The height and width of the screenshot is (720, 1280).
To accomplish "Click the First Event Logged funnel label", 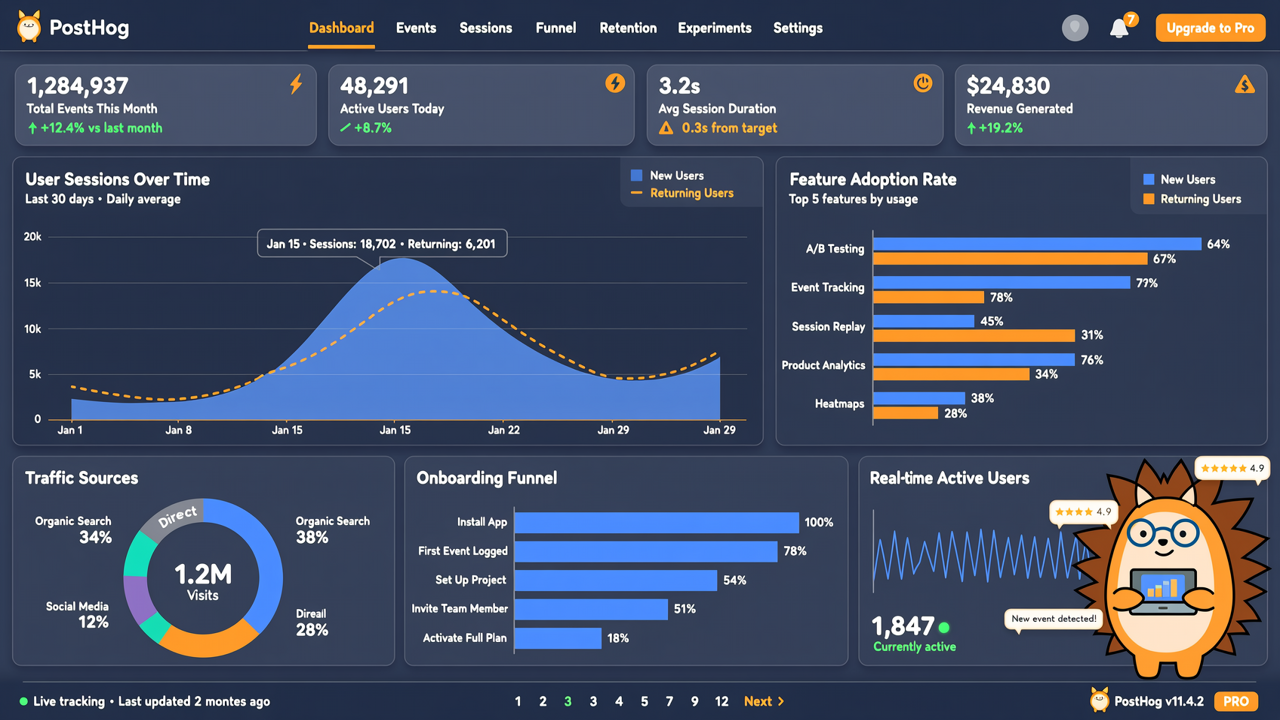I will click(463, 551).
